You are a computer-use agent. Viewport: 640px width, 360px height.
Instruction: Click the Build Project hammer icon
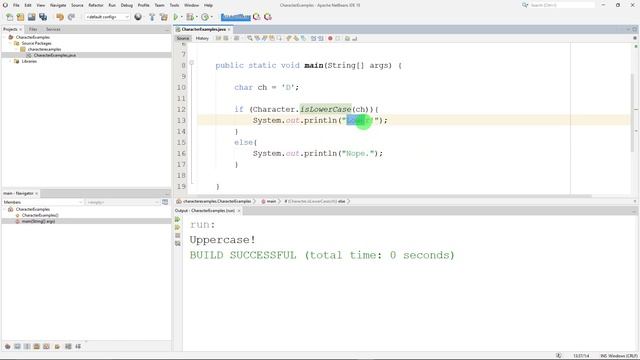coord(152,17)
